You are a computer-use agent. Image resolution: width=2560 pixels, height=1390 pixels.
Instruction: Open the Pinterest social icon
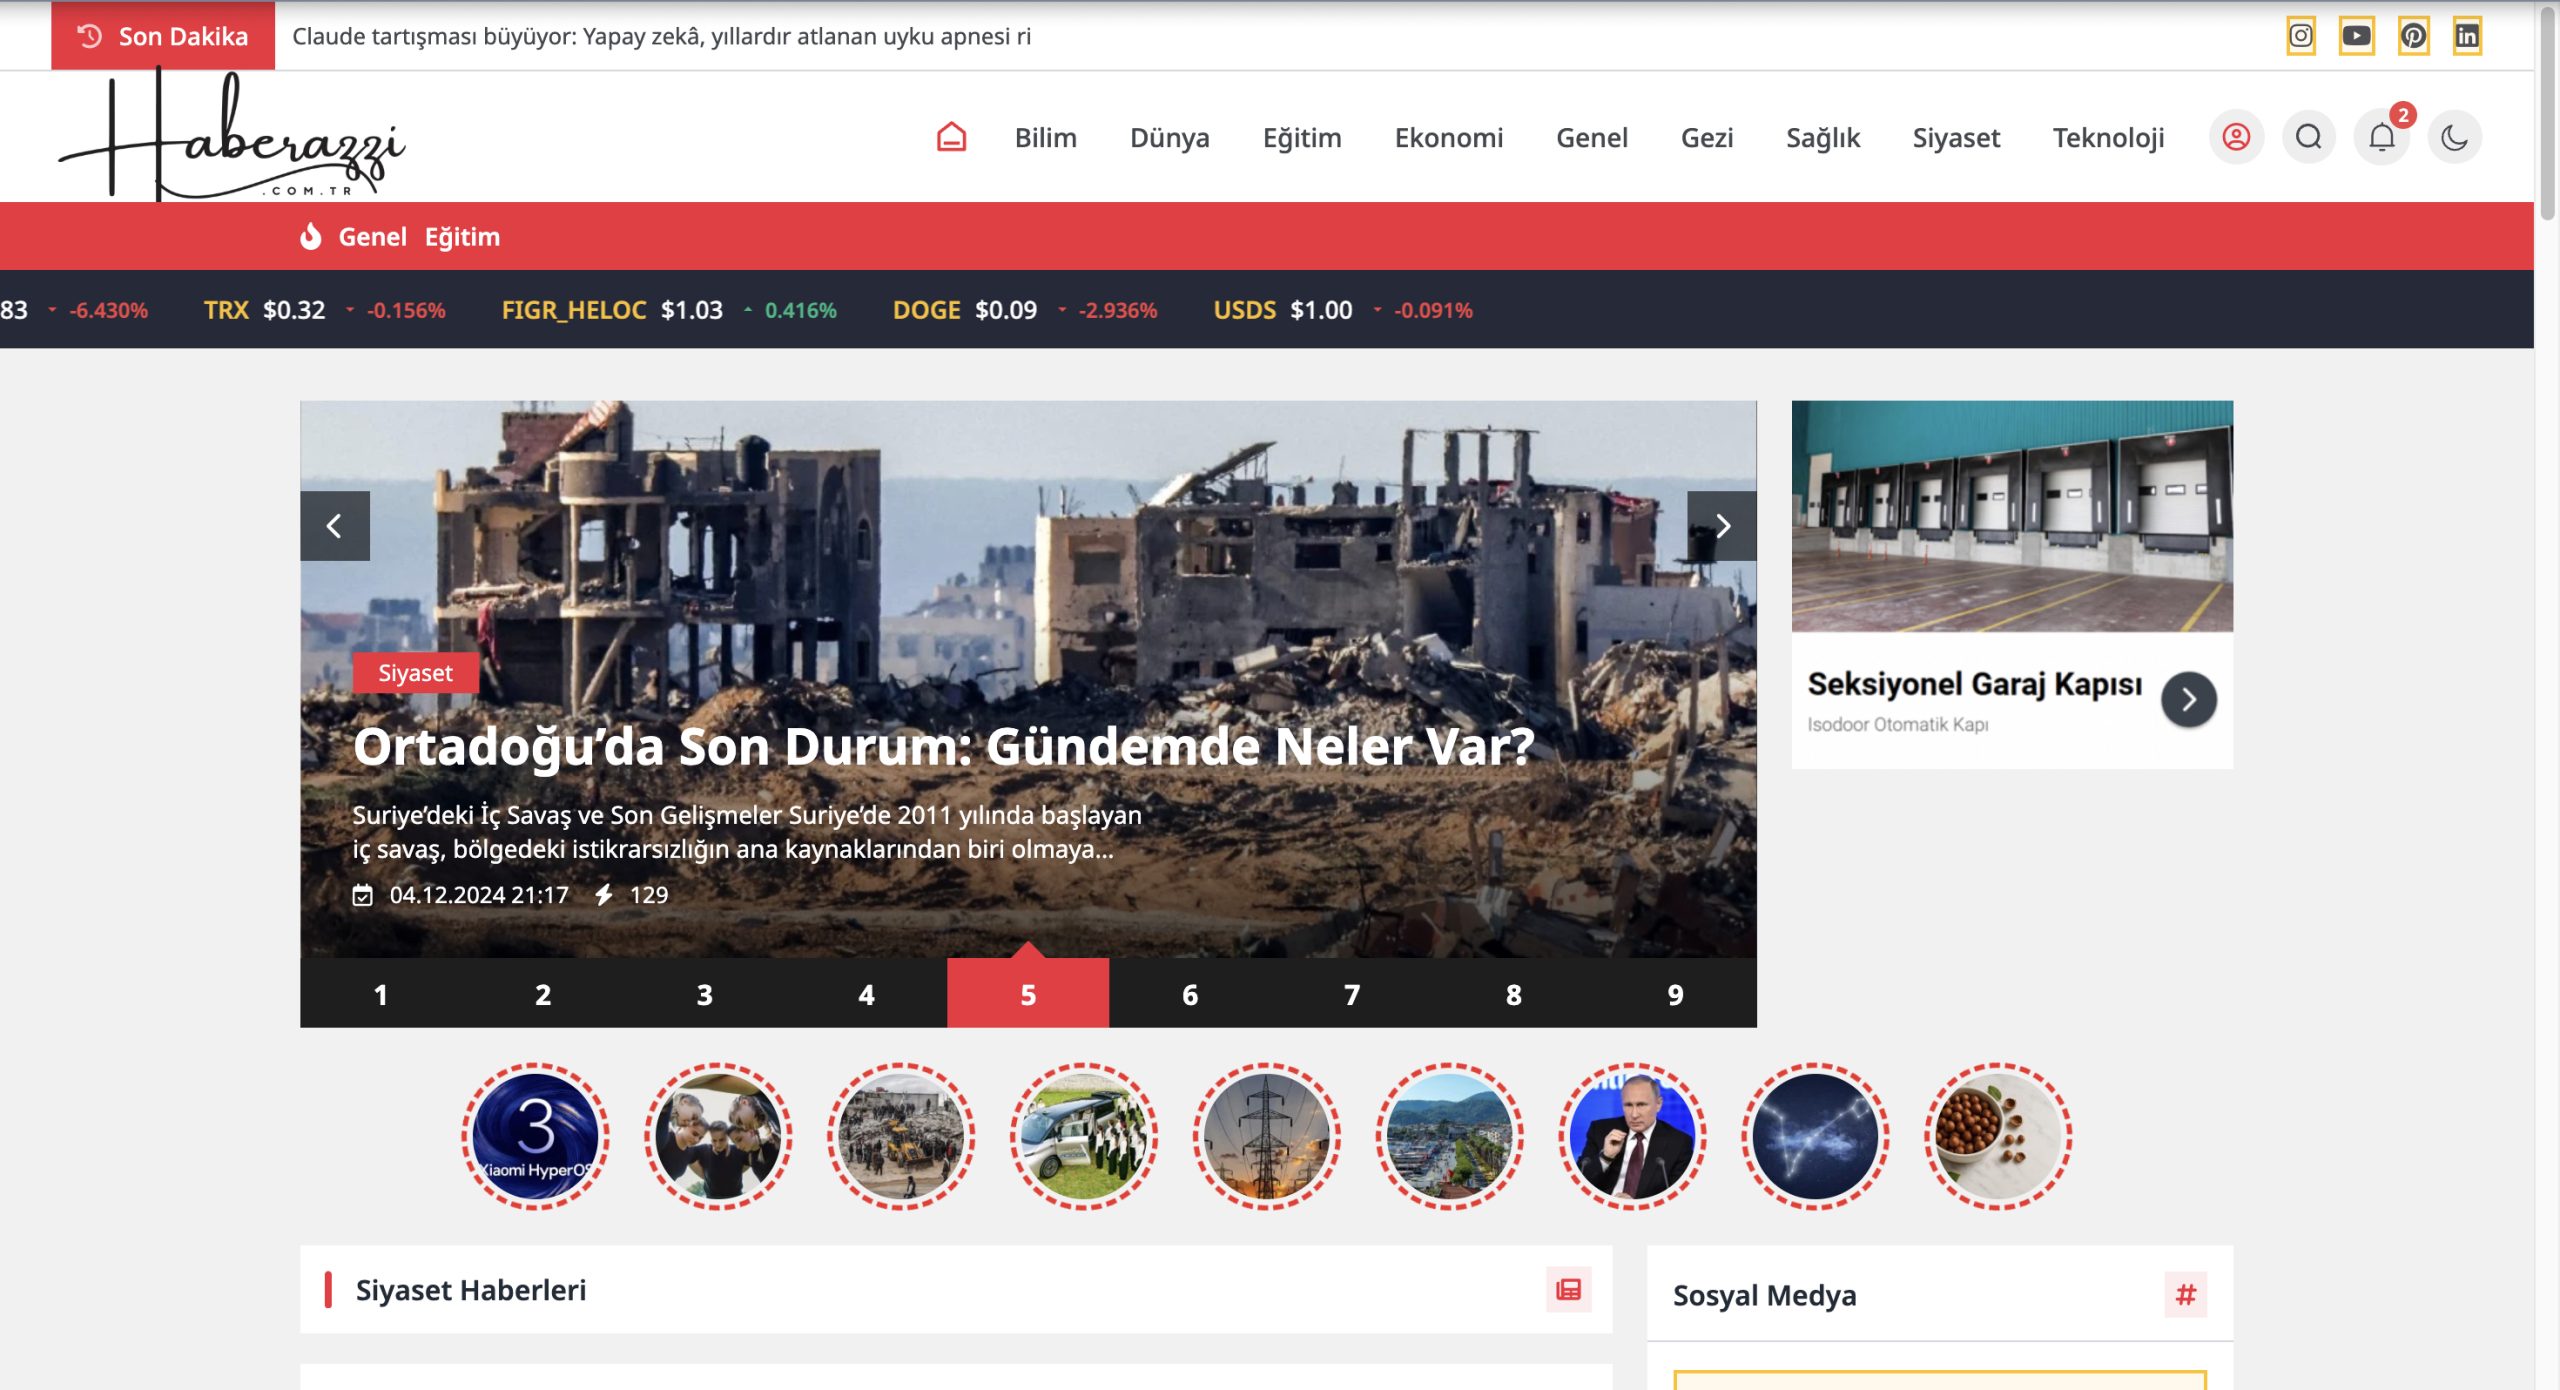2413,36
